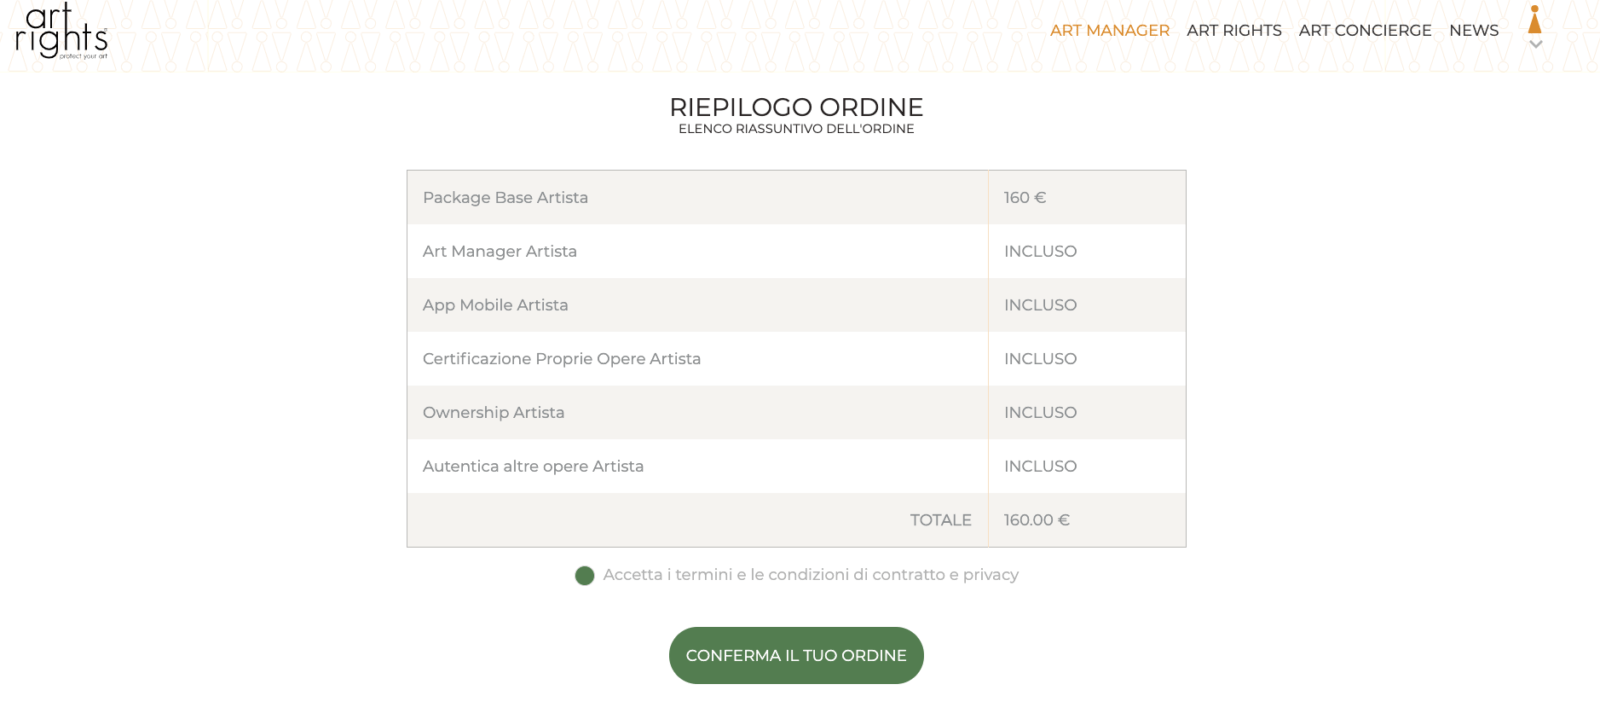Viewport: 1600px width, 725px height.
Task: Open the orange user profile icon
Action: 1535,19
